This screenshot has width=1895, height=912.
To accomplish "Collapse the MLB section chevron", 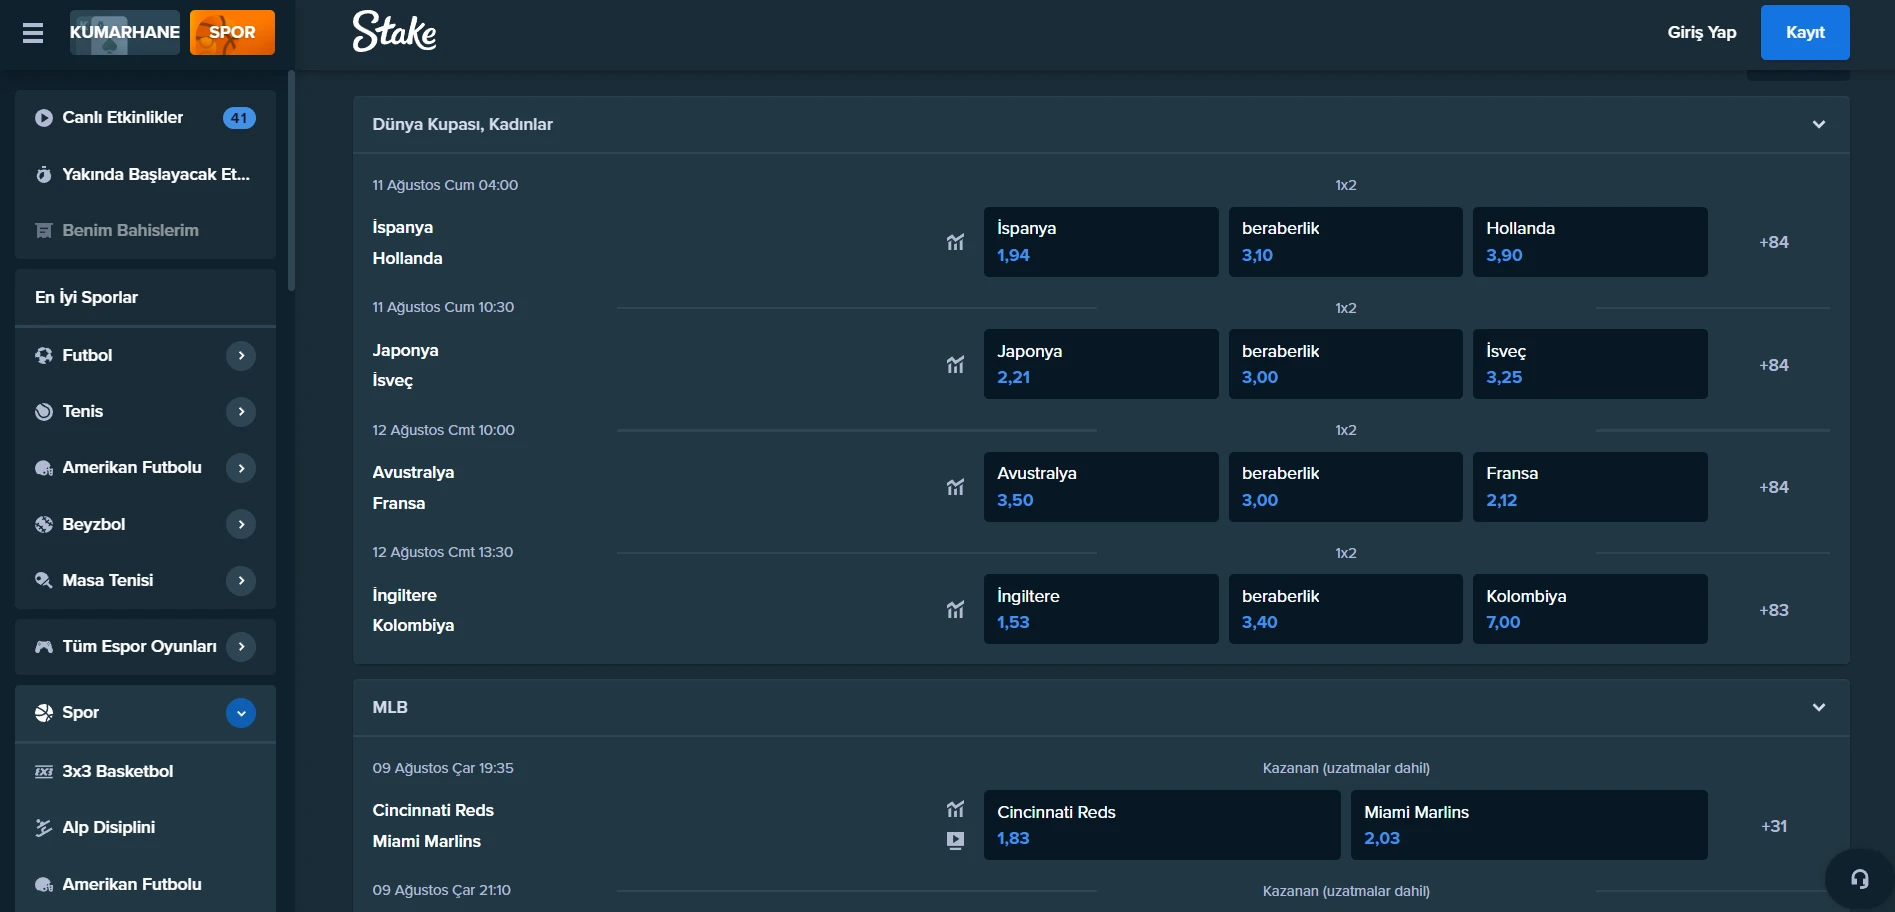I will click(1819, 707).
